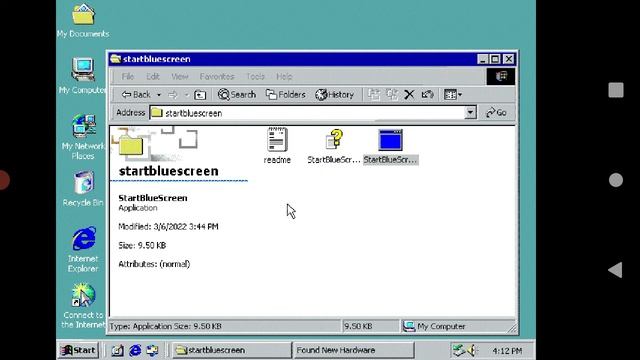Switch to startbluescreen taskbar button
The width and height of the screenshot is (640, 360).
pyautogui.click(x=231, y=350)
